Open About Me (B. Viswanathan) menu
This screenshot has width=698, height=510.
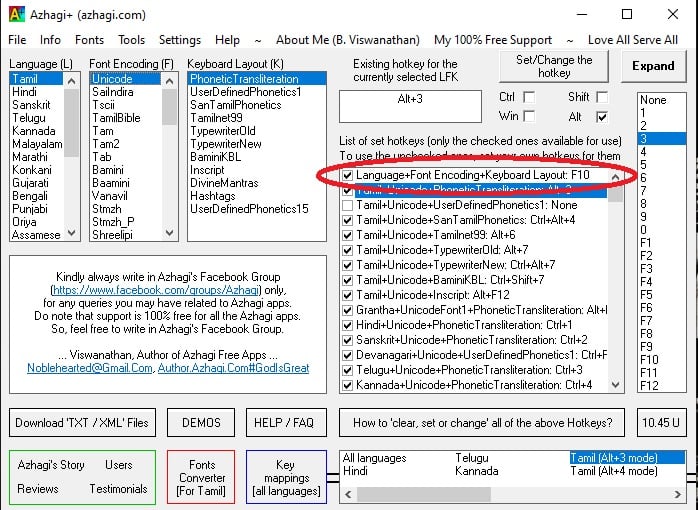pyautogui.click(x=348, y=40)
